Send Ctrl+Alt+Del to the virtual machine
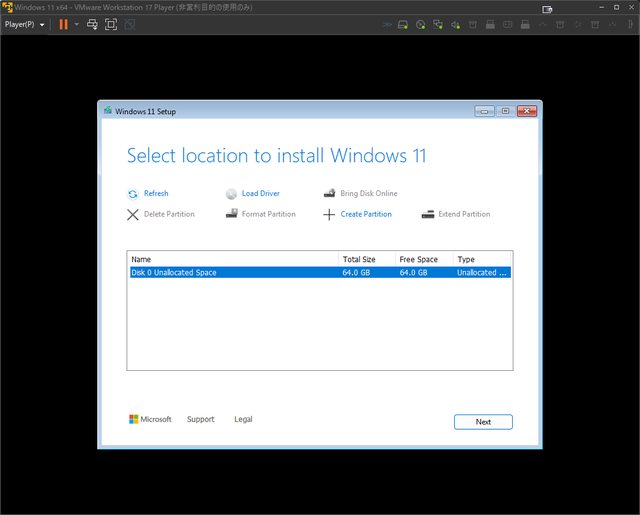The width and height of the screenshot is (640, 515). pos(93,24)
